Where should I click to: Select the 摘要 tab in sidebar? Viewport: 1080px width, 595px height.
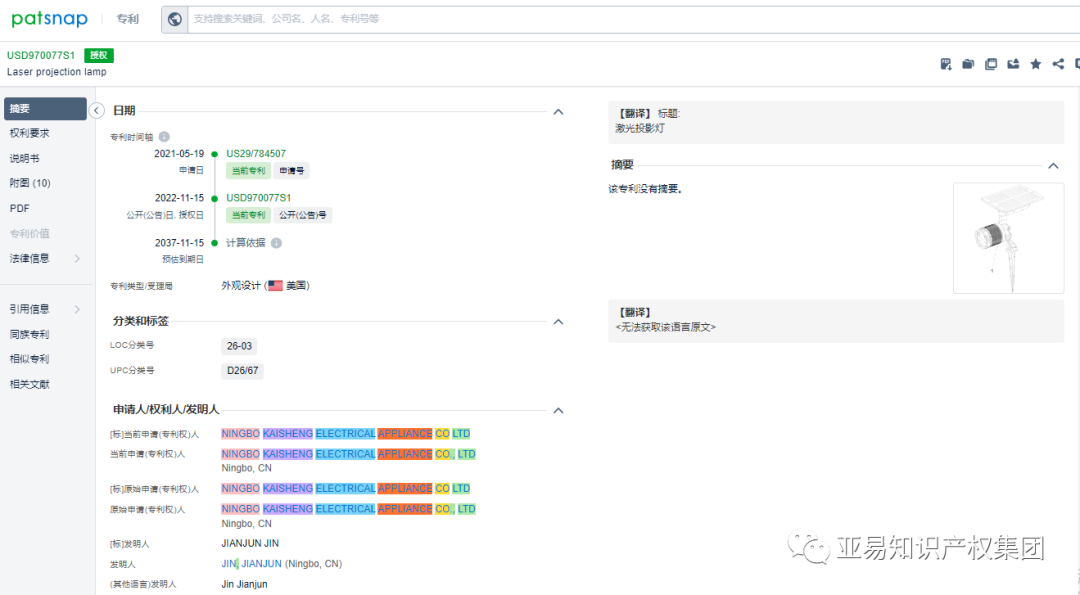tap(45, 109)
